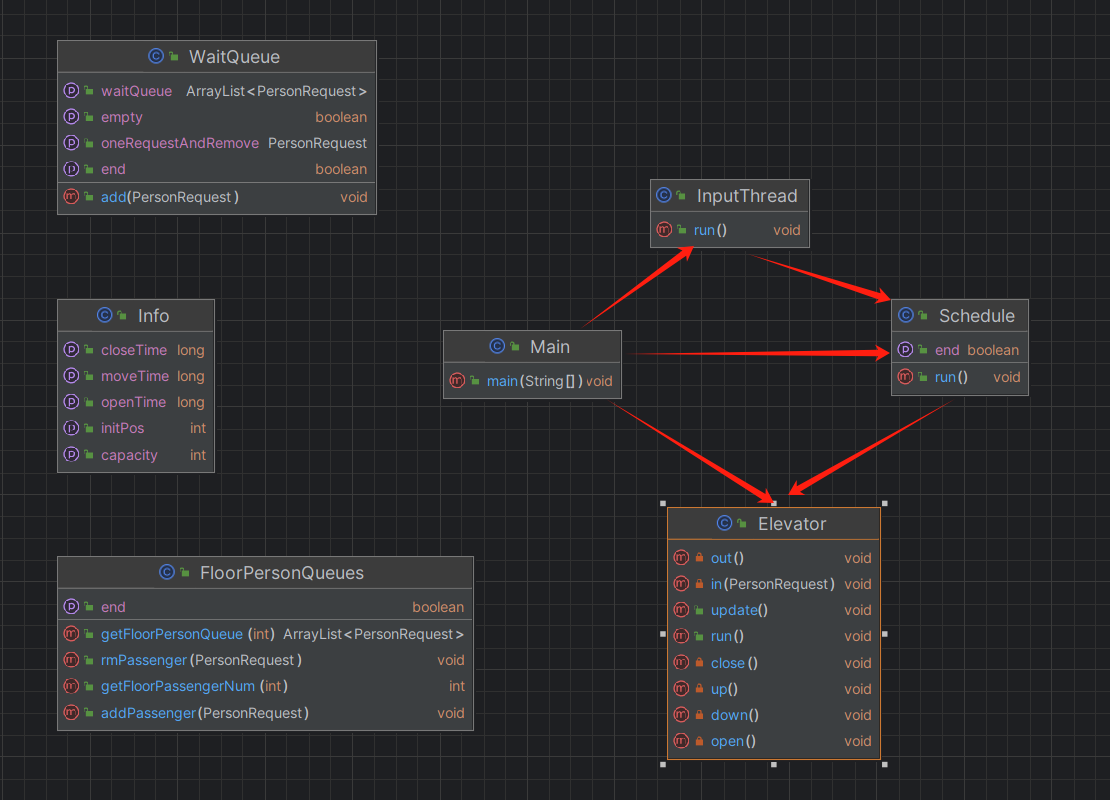The image size is (1110, 800).
Task: Click the class icon of FloorPersonQueues header
Action: (x=167, y=572)
